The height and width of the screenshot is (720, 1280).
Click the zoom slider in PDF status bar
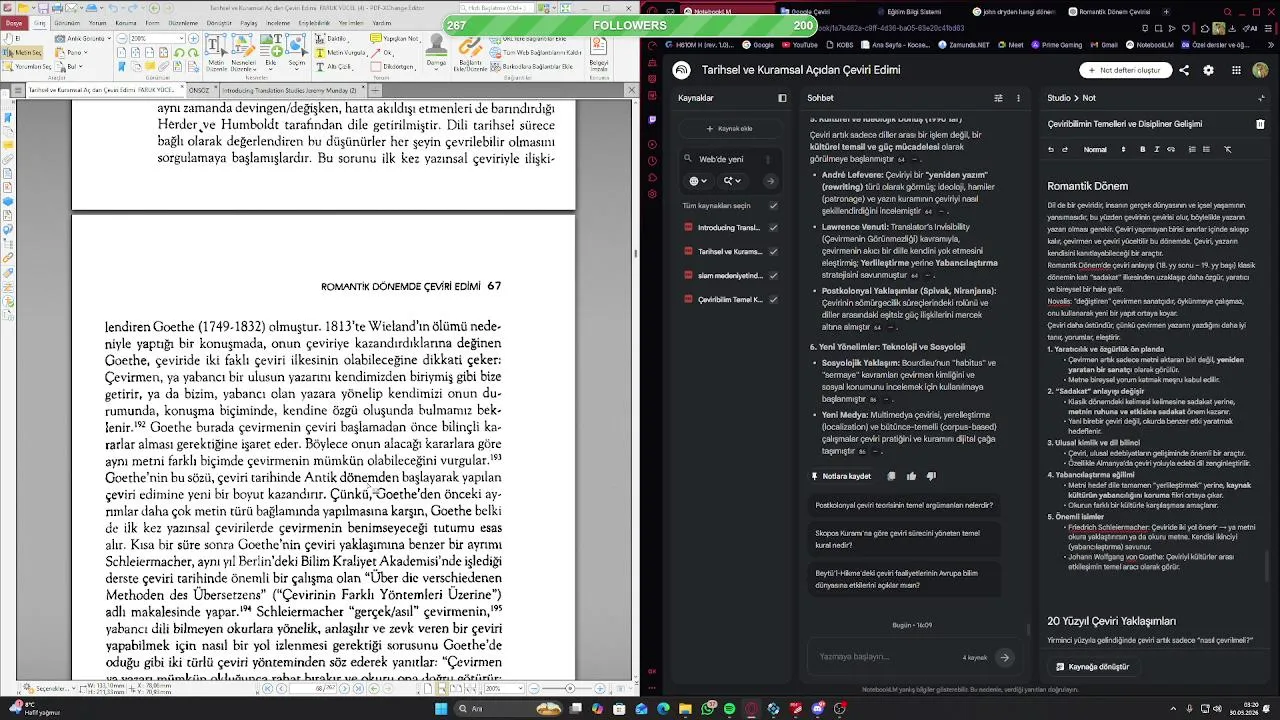click(x=569, y=689)
